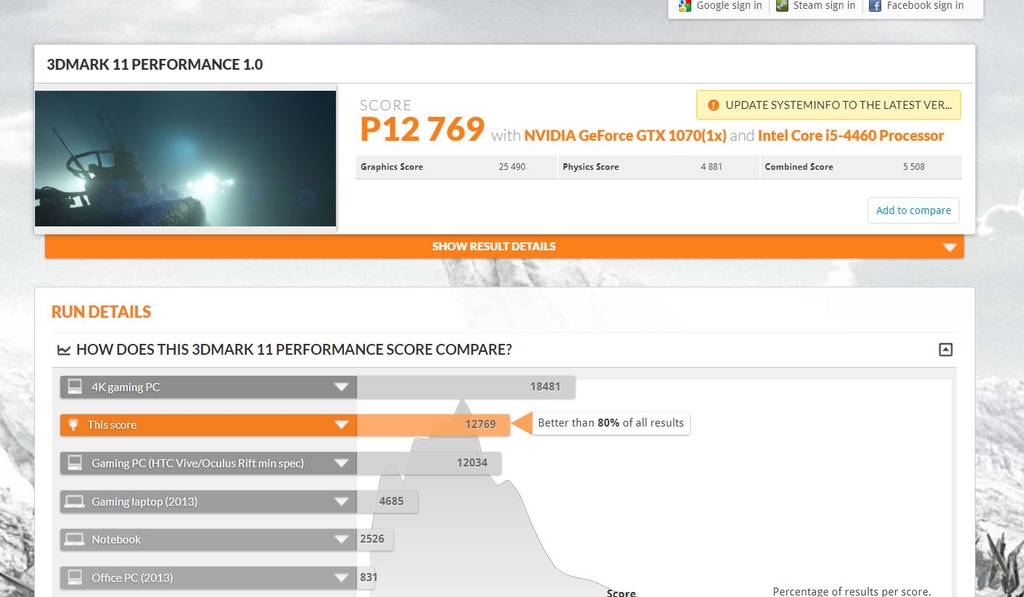
Task: Click the 3DMARK 11 PERFORMANCE 1.0 heading
Action: click(x=155, y=65)
